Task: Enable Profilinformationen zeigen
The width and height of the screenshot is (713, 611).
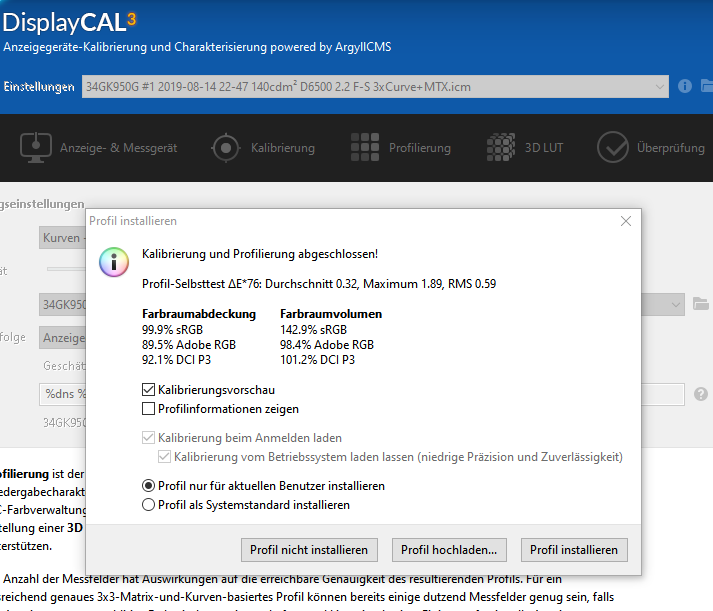Action: point(148,409)
